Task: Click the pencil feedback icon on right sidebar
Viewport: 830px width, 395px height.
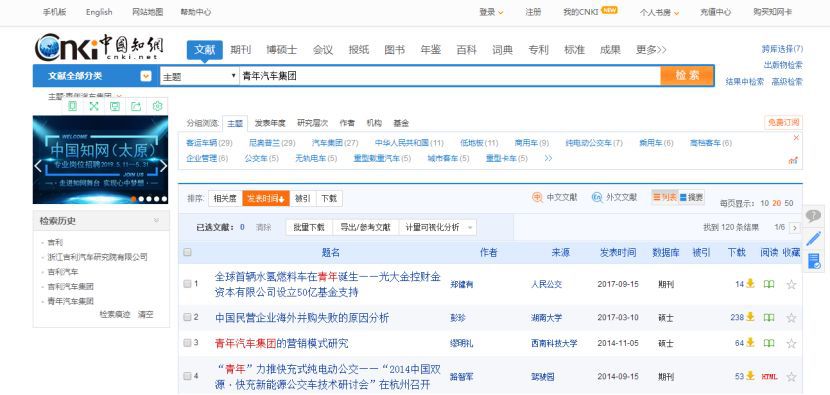Action: [x=814, y=238]
